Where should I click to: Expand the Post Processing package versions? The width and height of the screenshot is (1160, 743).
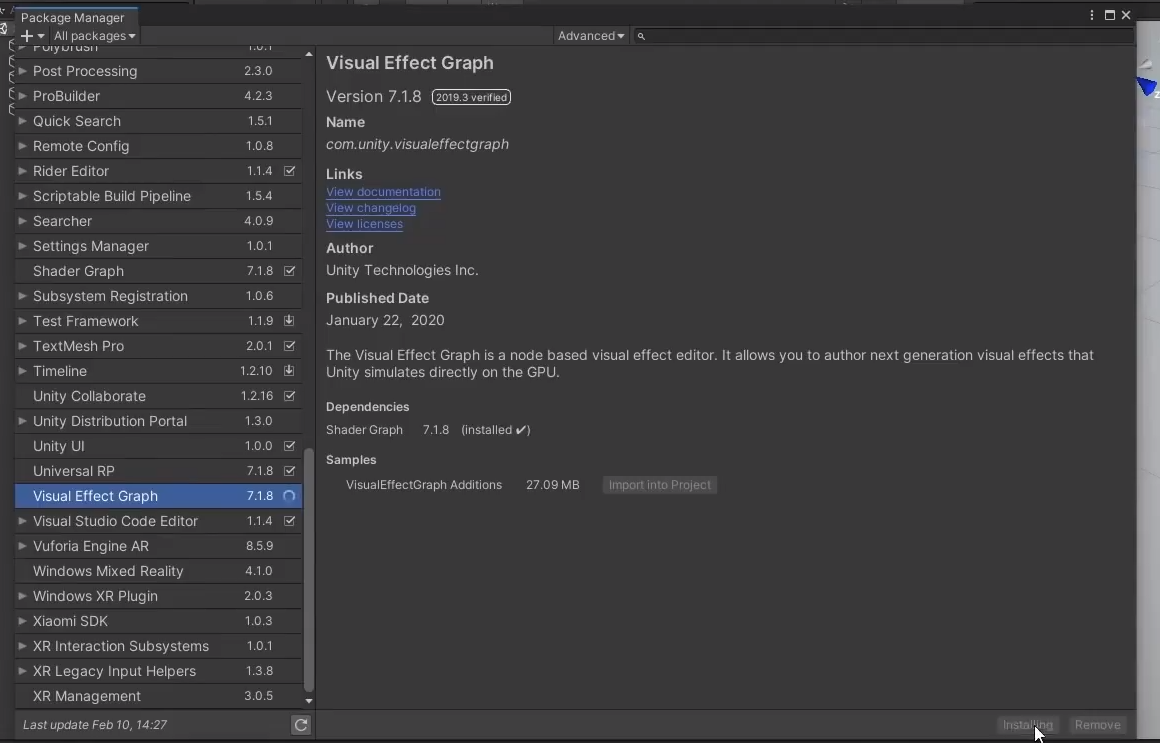(22, 71)
